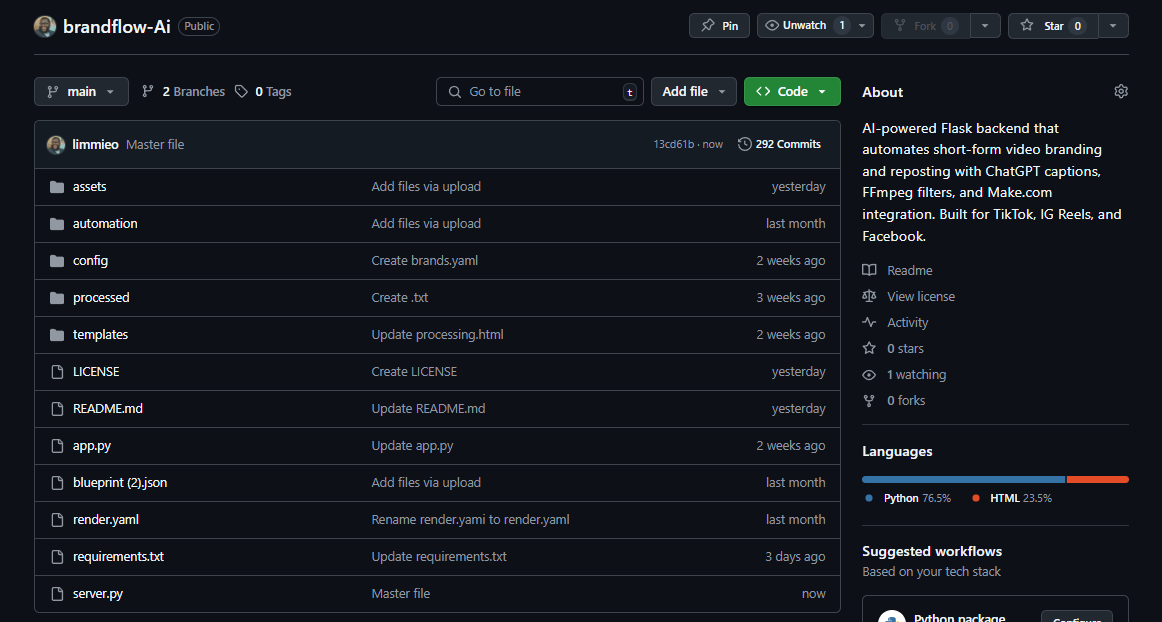Click the "3 days ago" timestamp for requirements.txt
Screen dimensions: 1162x622
(795, 558)
